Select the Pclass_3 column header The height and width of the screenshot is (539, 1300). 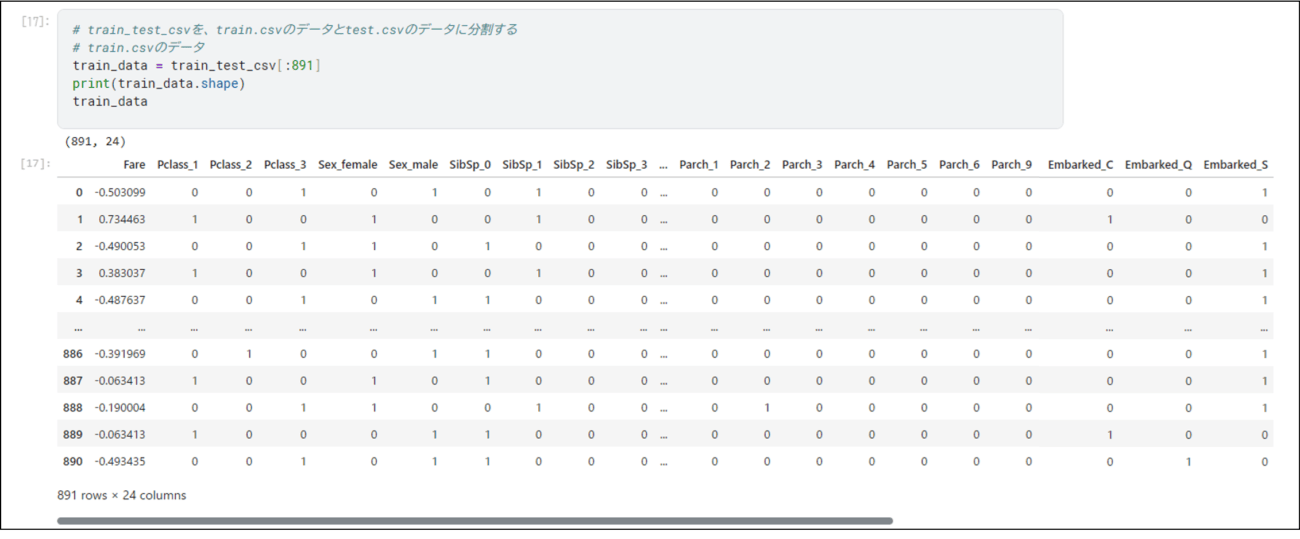[x=285, y=165]
